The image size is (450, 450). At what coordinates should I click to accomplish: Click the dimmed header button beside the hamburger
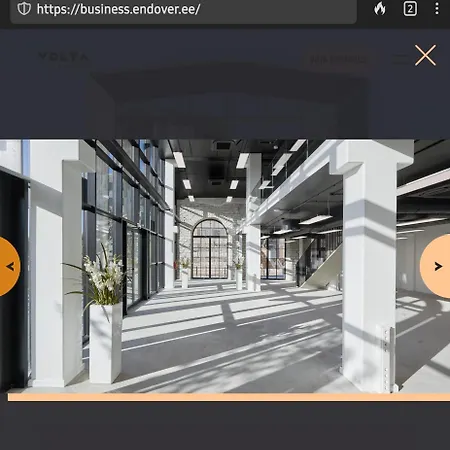click(x=339, y=60)
